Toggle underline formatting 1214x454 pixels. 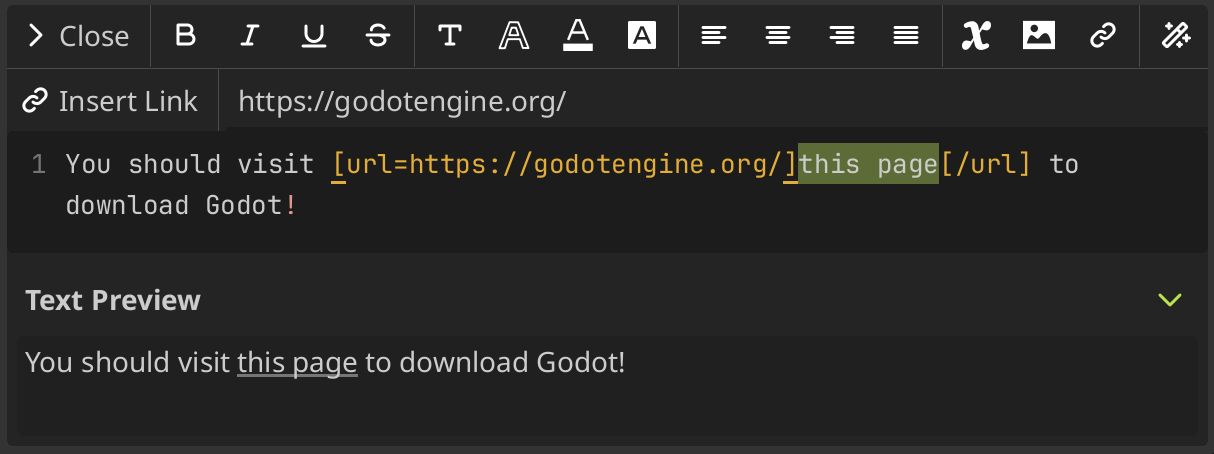(x=314, y=36)
